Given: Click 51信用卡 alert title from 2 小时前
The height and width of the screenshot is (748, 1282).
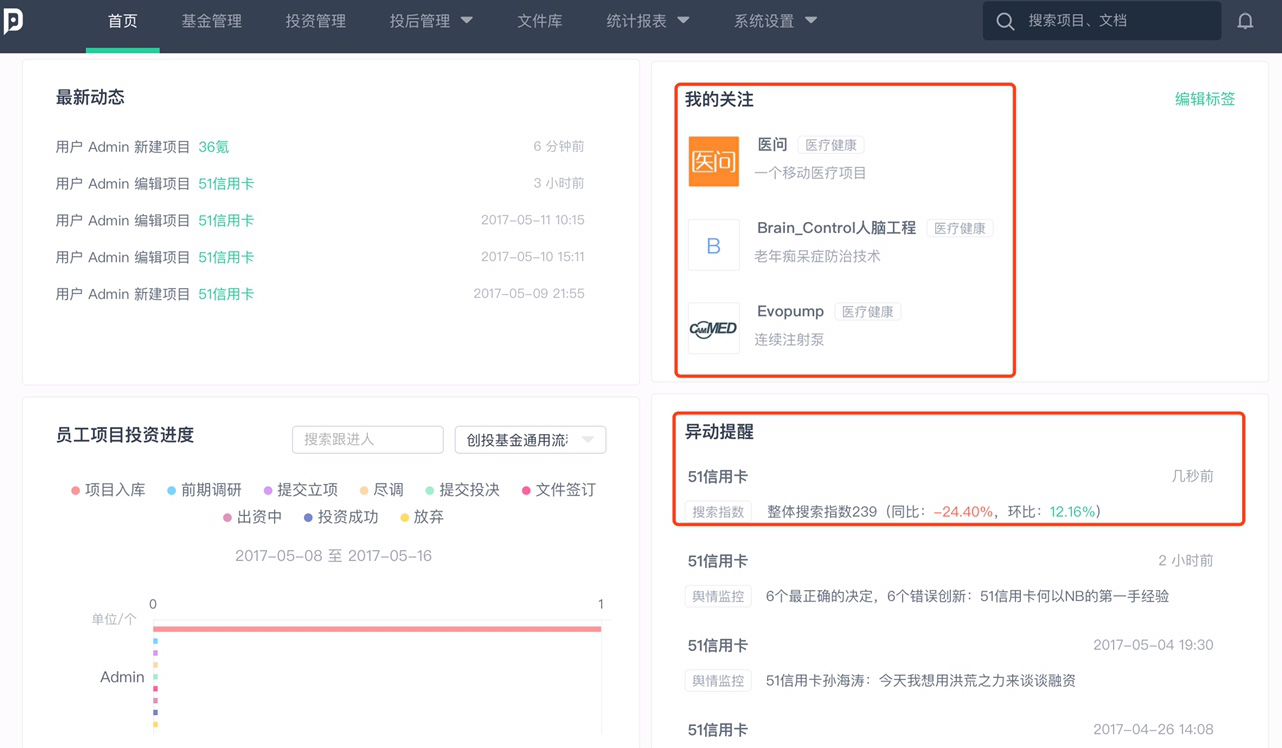Looking at the screenshot, I should 717,561.
